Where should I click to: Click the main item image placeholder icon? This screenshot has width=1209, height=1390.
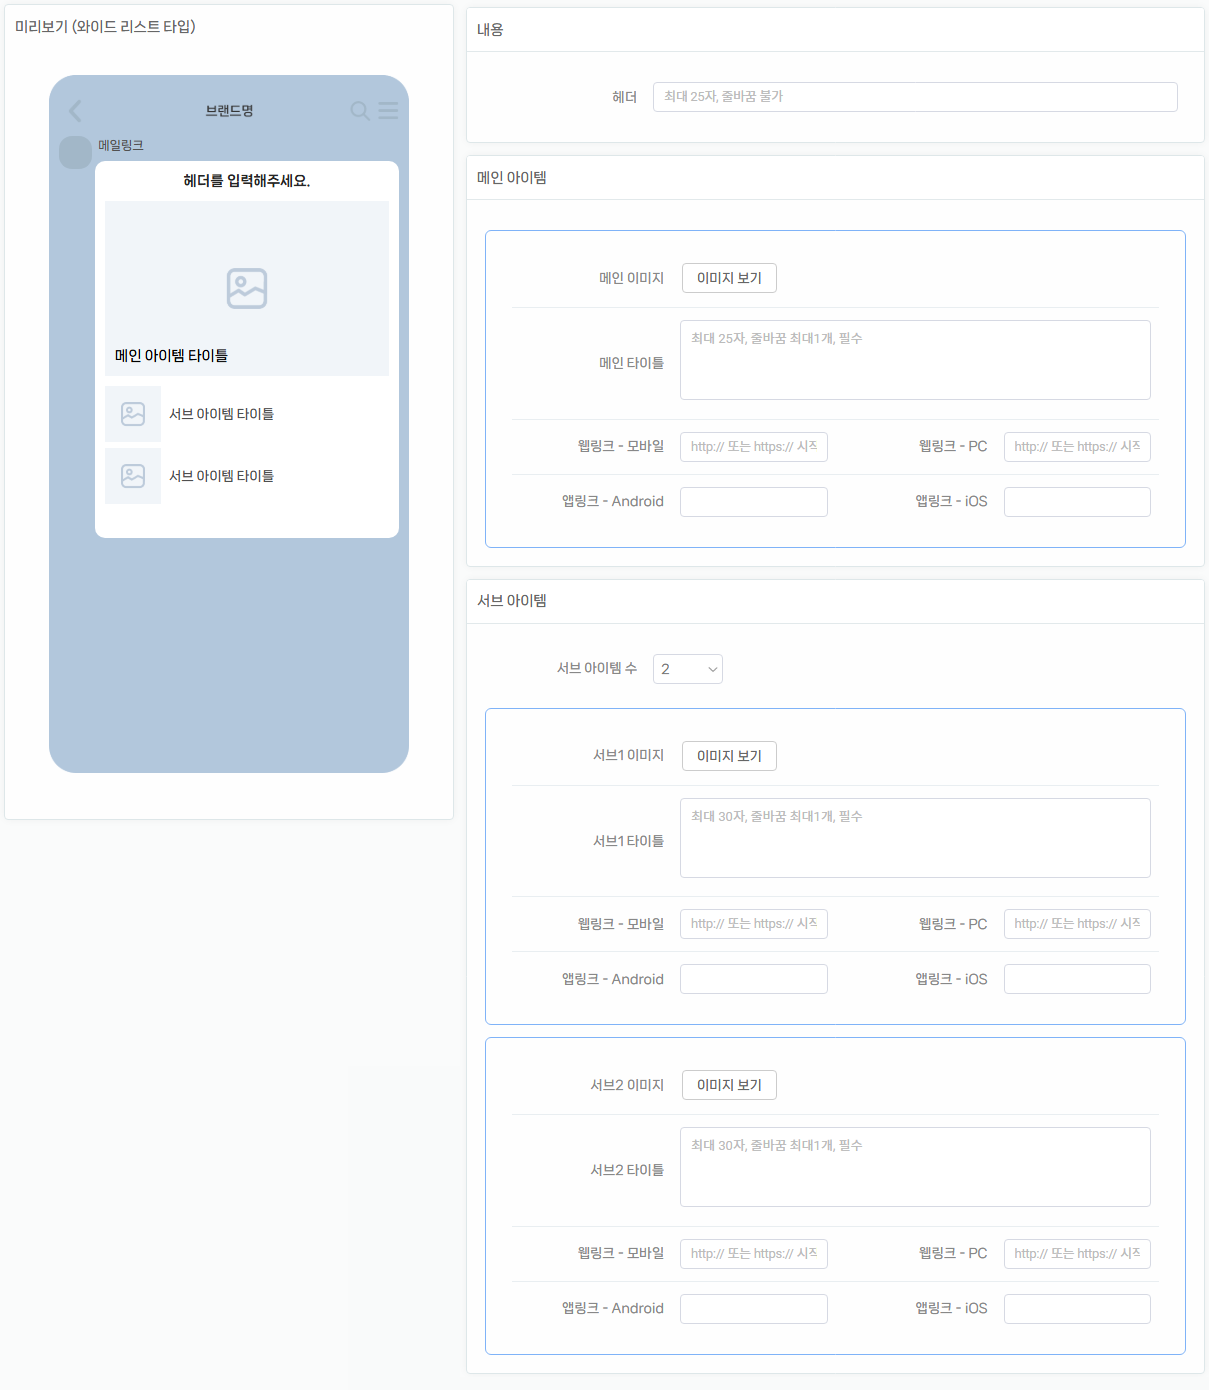(x=247, y=288)
